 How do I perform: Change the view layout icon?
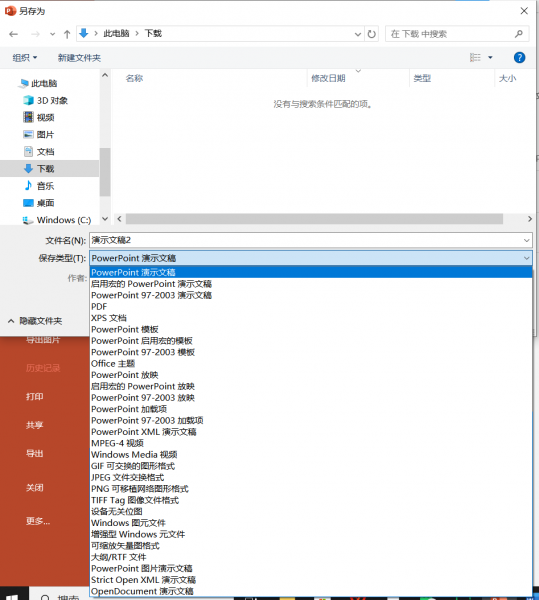[x=475, y=57]
